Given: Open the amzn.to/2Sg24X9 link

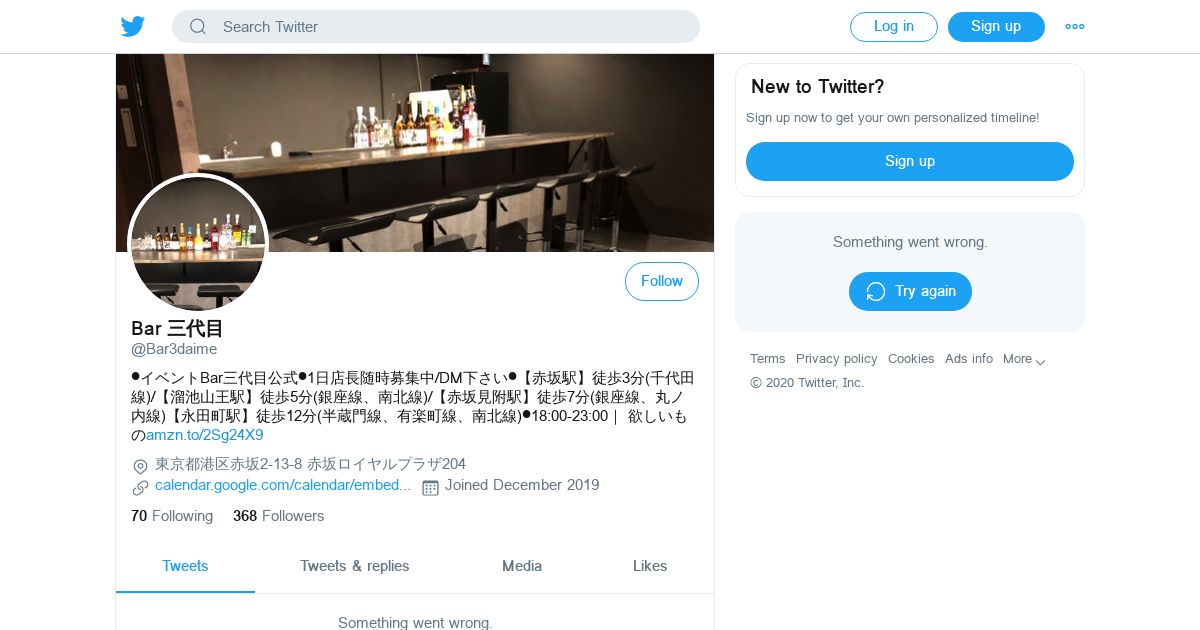Looking at the screenshot, I should pos(205,435).
